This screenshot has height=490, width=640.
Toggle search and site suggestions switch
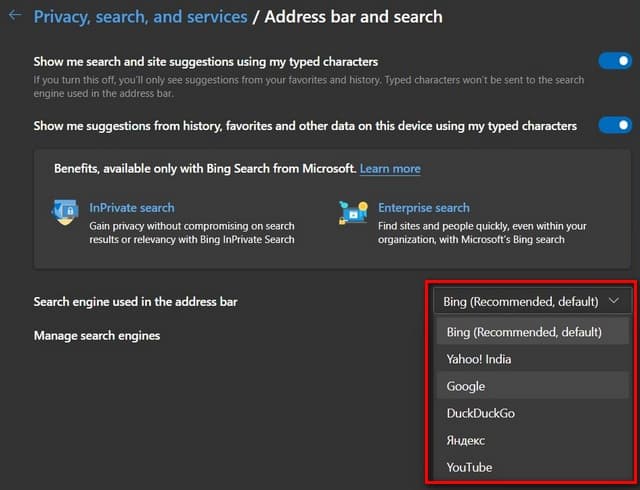click(x=615, y=61)
